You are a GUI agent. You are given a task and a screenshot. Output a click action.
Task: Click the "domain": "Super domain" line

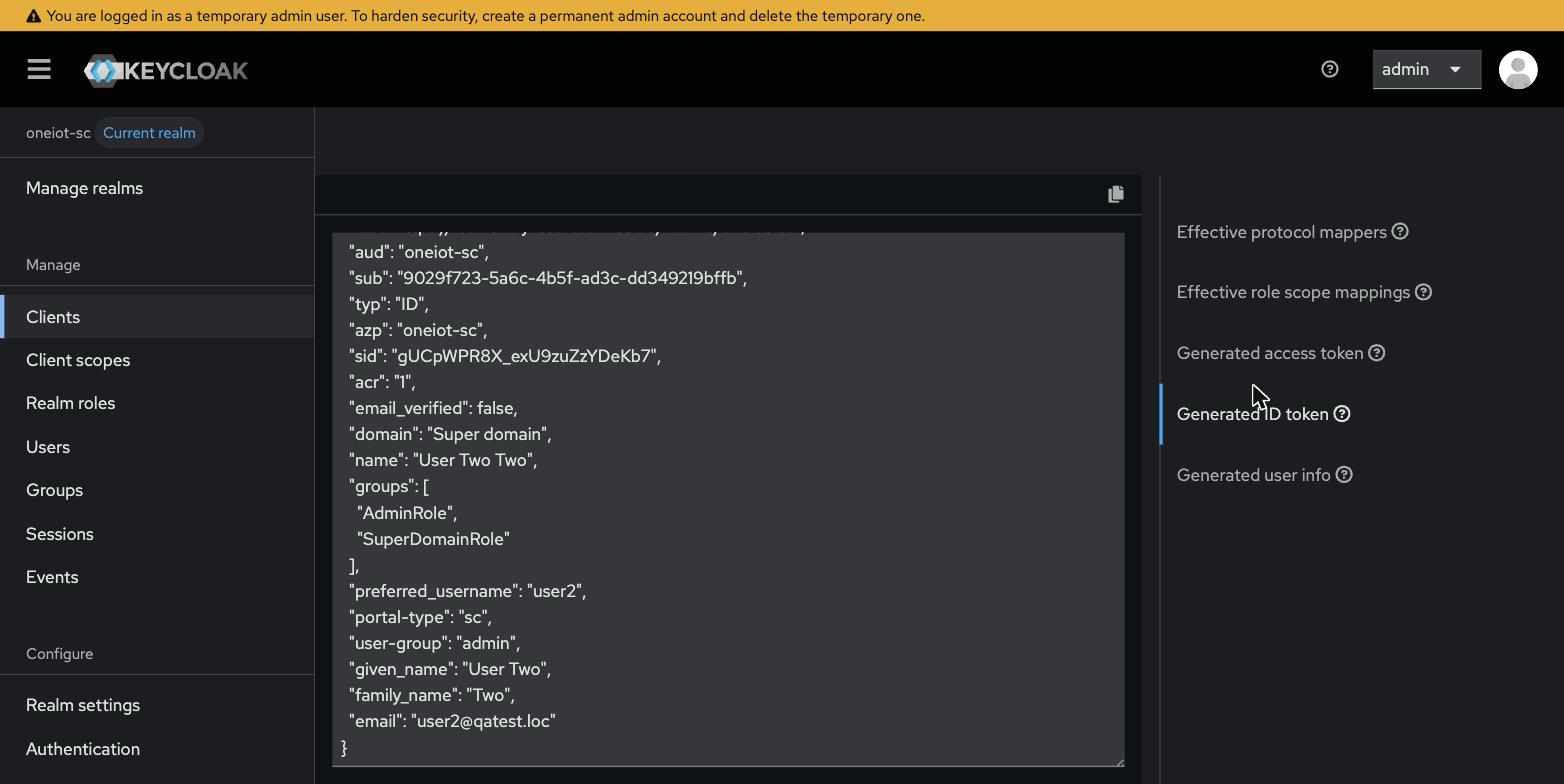point(450,434)
